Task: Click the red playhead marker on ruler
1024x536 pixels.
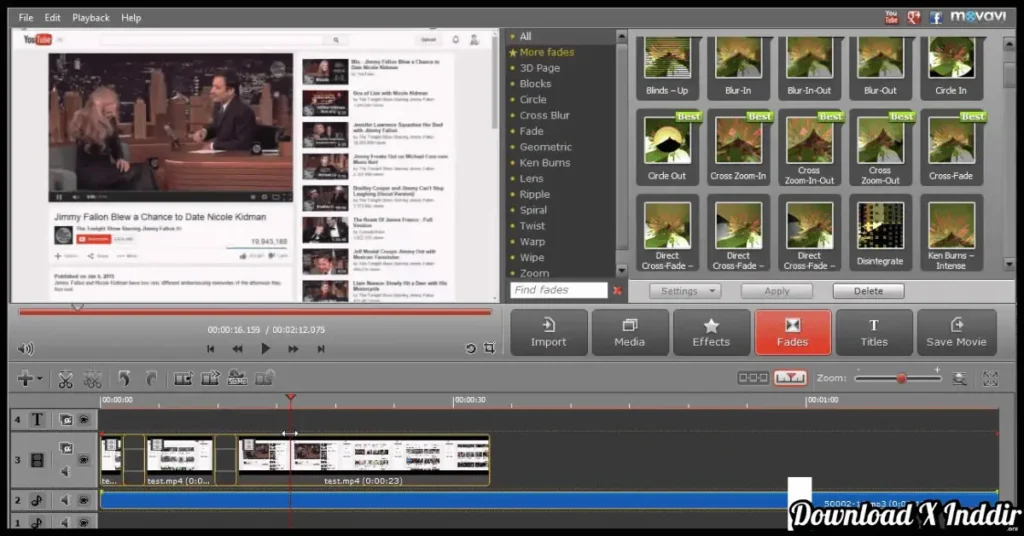Action: point(291,397)
